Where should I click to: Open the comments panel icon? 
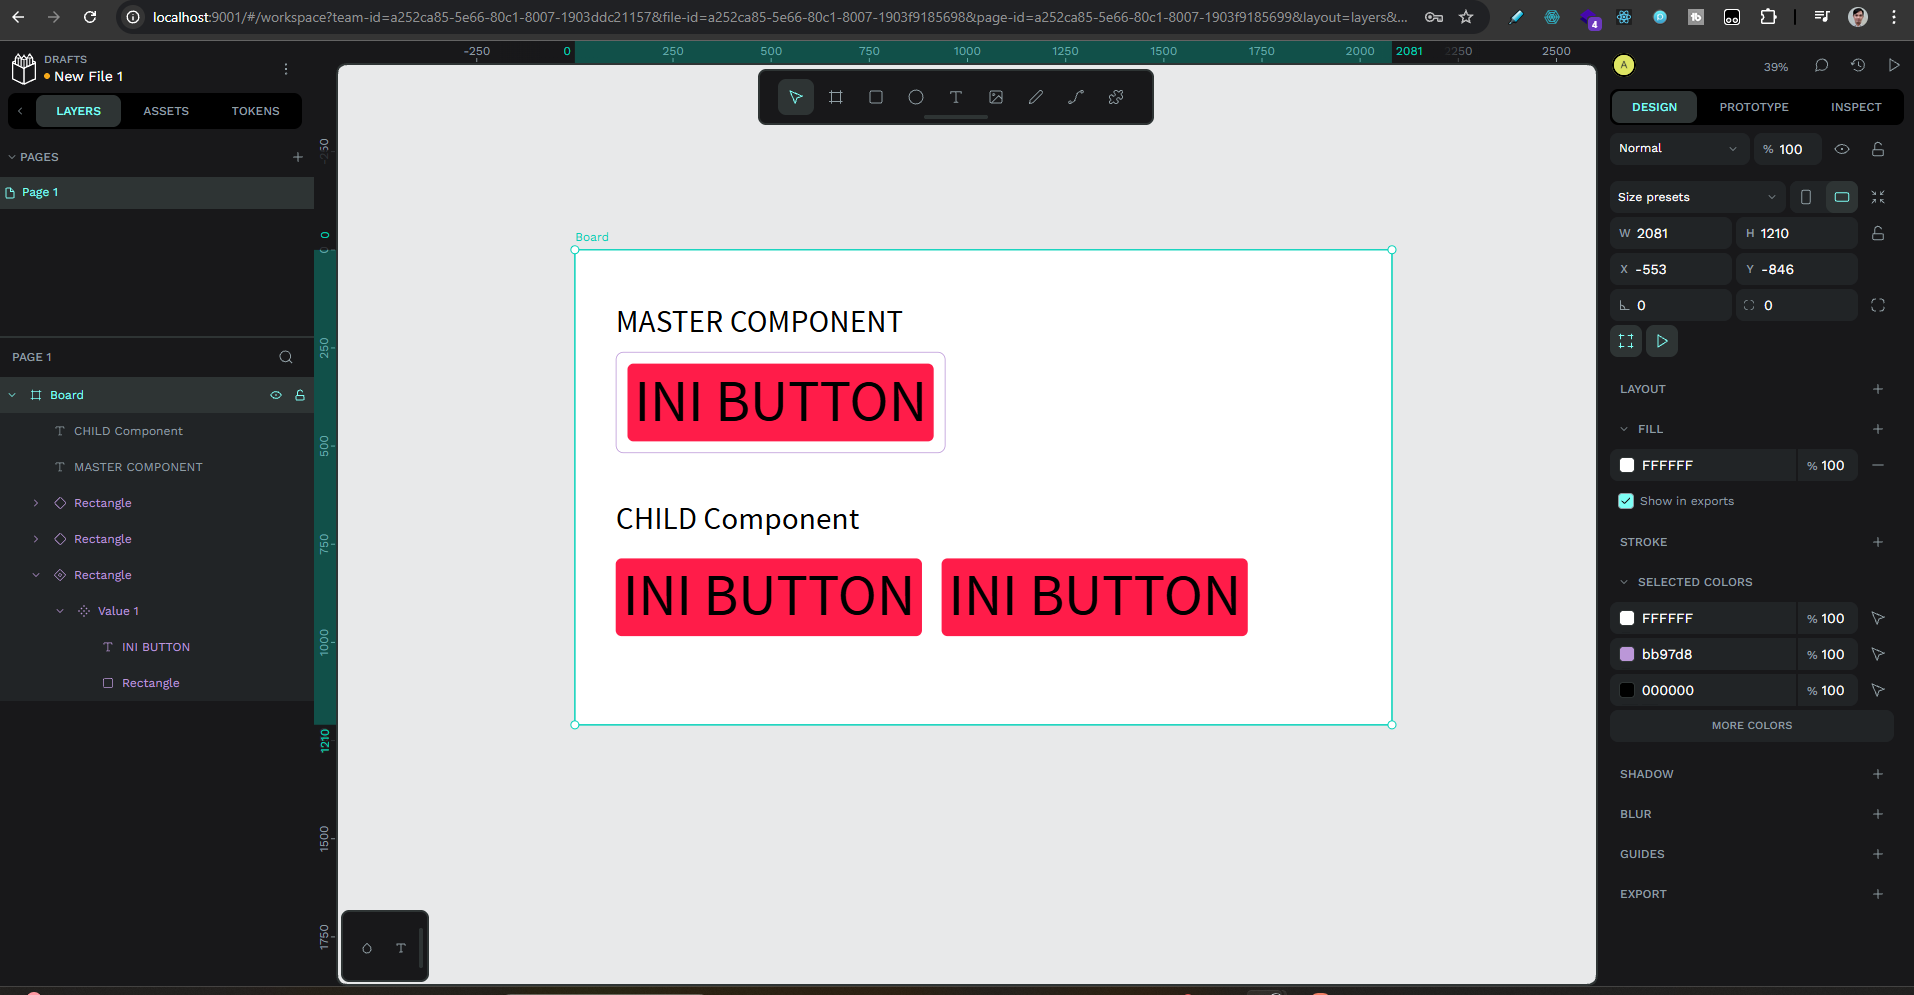[1821, 66]
